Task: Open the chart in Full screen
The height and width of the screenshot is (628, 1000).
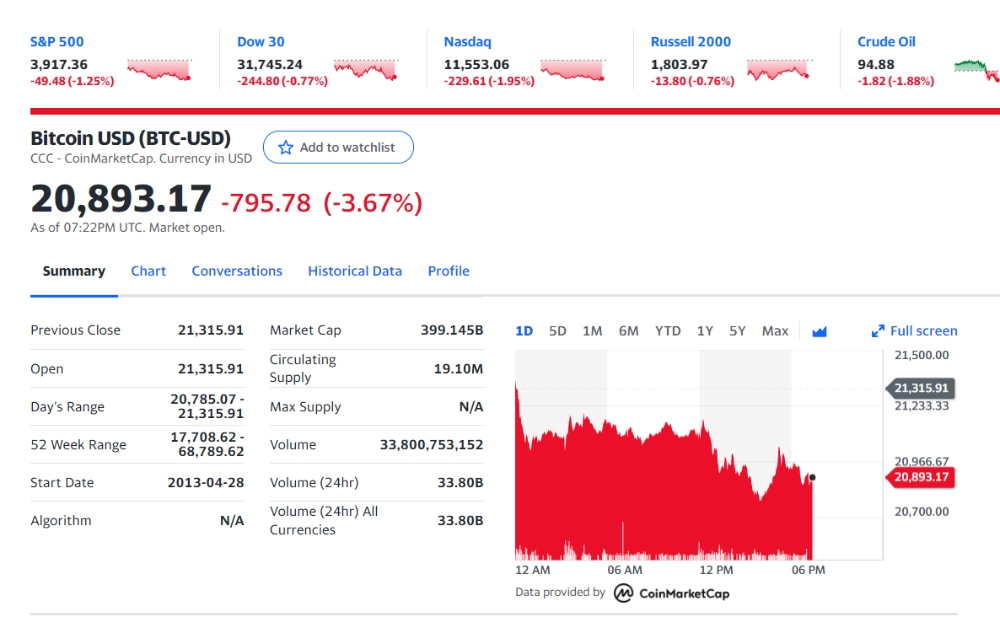Action: pyautogui.click(x=915, y=331)
